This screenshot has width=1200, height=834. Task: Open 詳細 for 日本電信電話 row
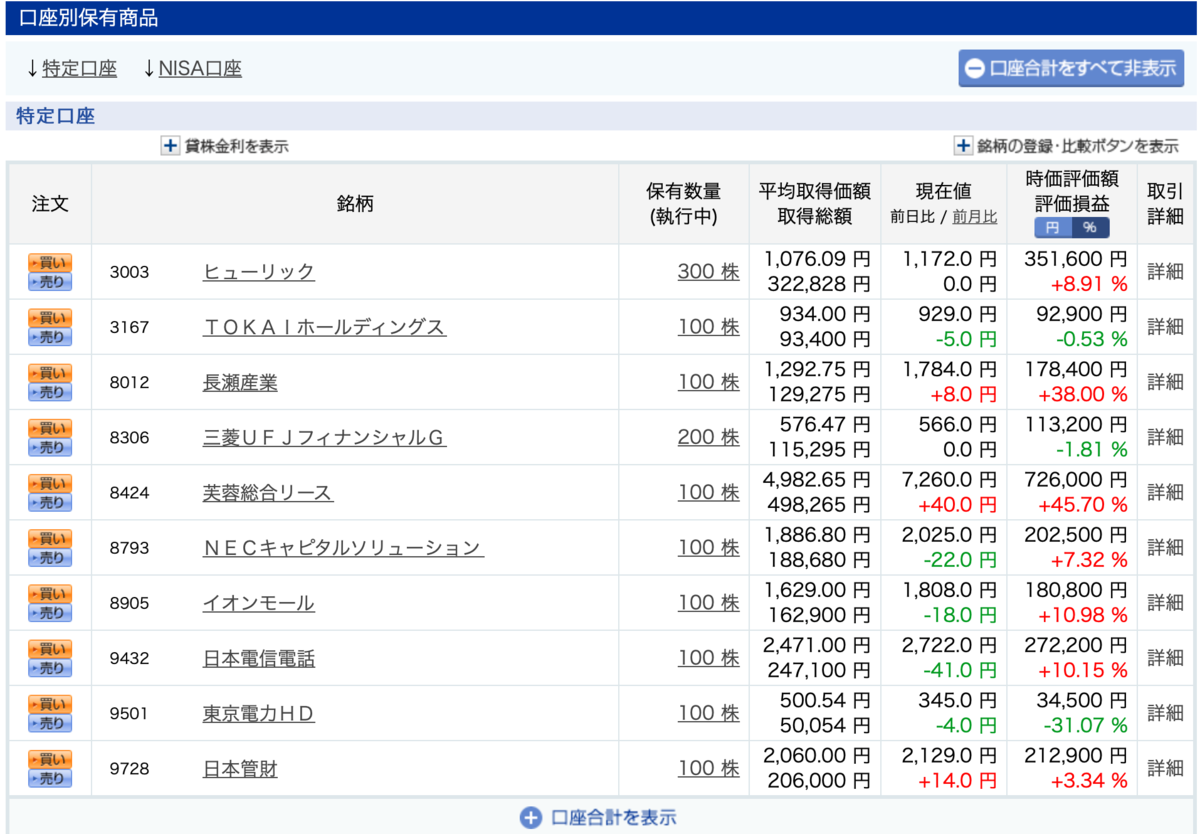point(1165,658)
